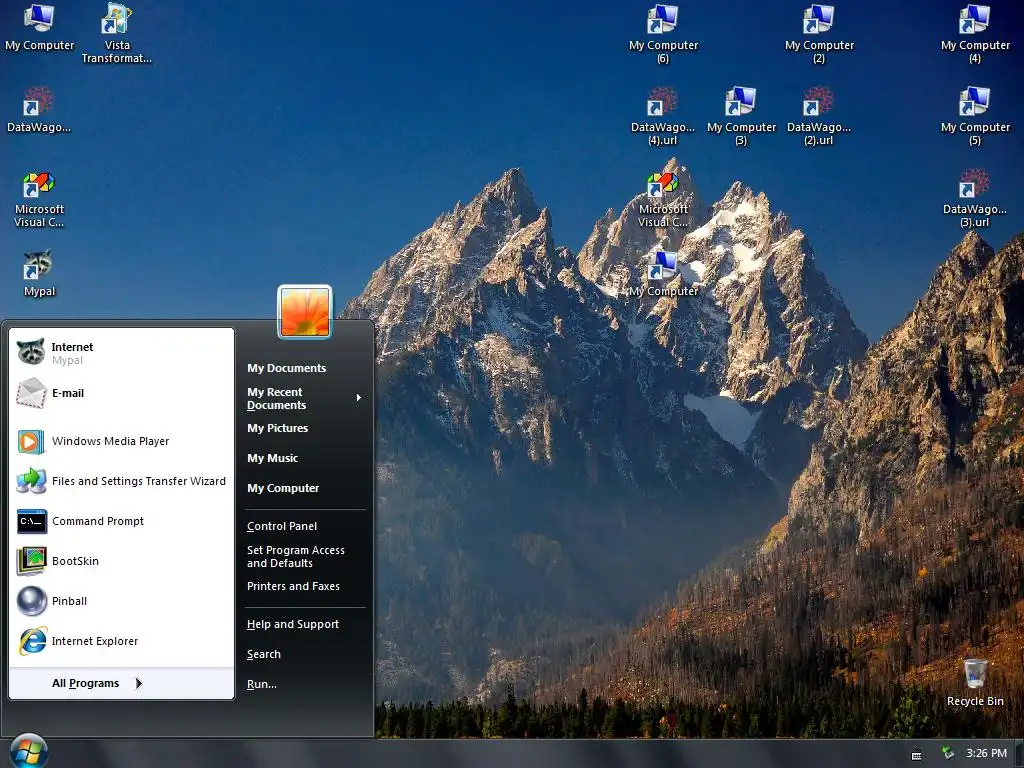Launch the Run... dialog

(261, 684)
